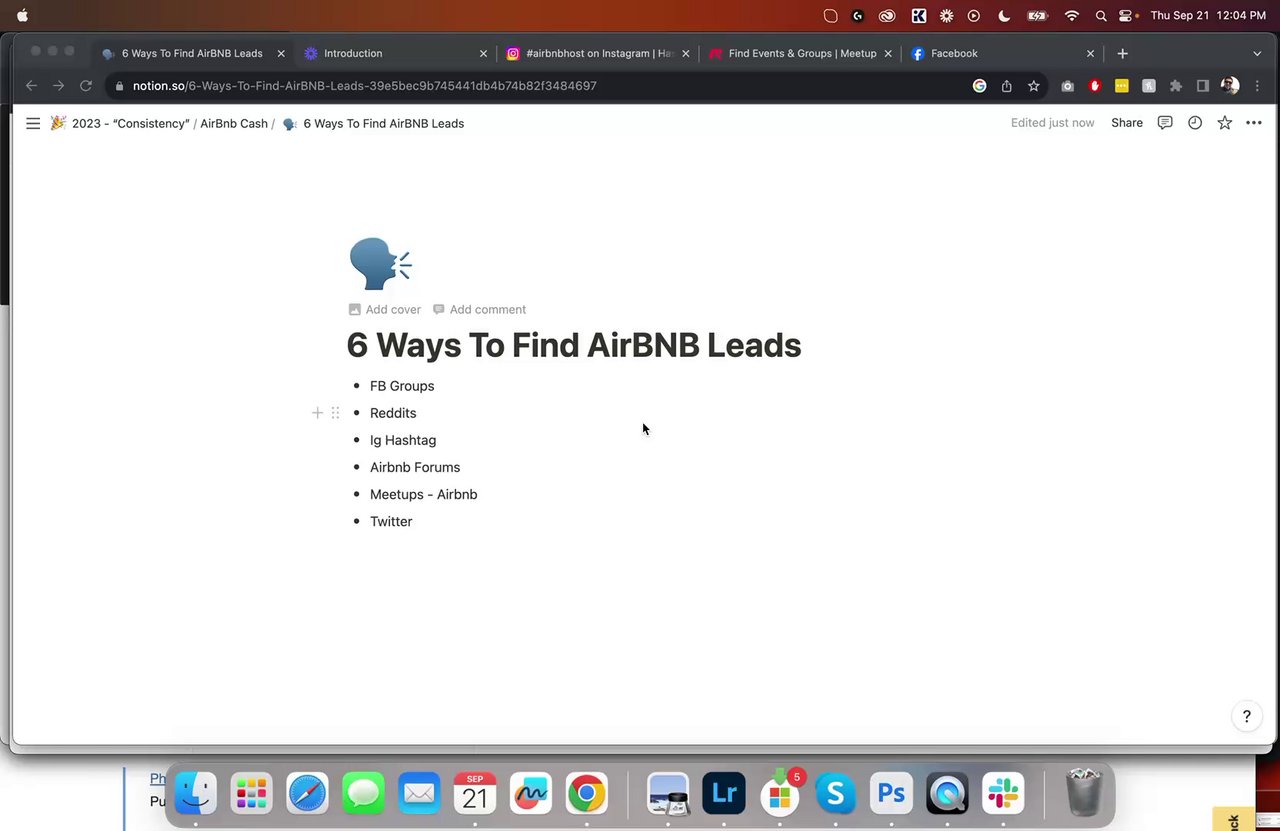The image size is (1280, 831).
Task: Click the drag handle beside Reddits
Action: 335,412
